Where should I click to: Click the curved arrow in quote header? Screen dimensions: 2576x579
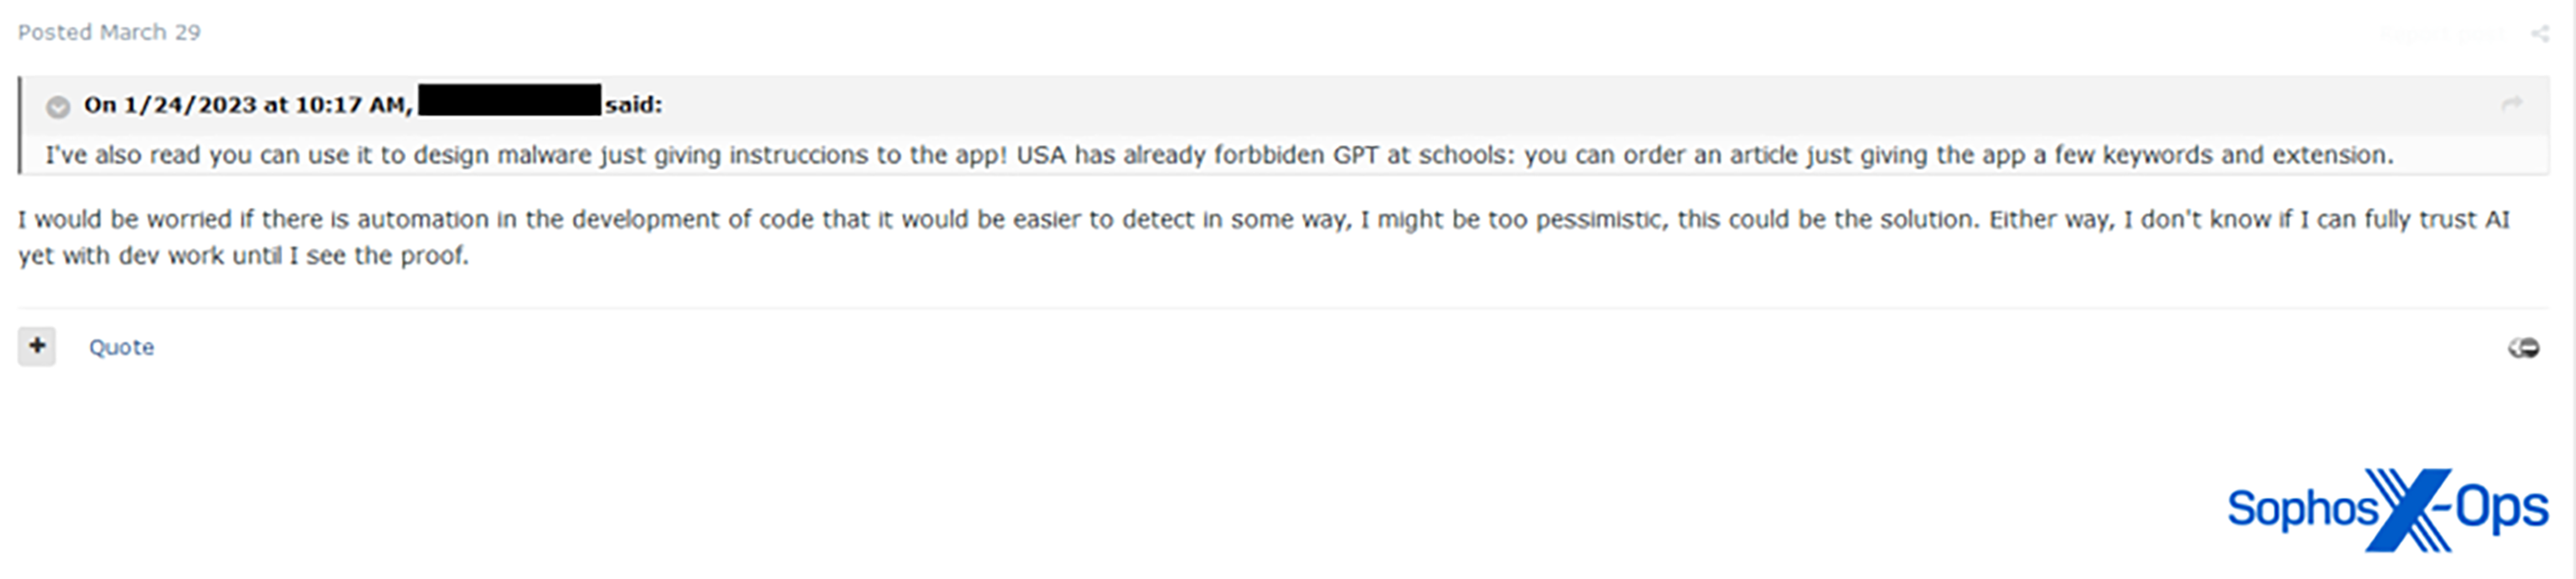point(2511,104)
